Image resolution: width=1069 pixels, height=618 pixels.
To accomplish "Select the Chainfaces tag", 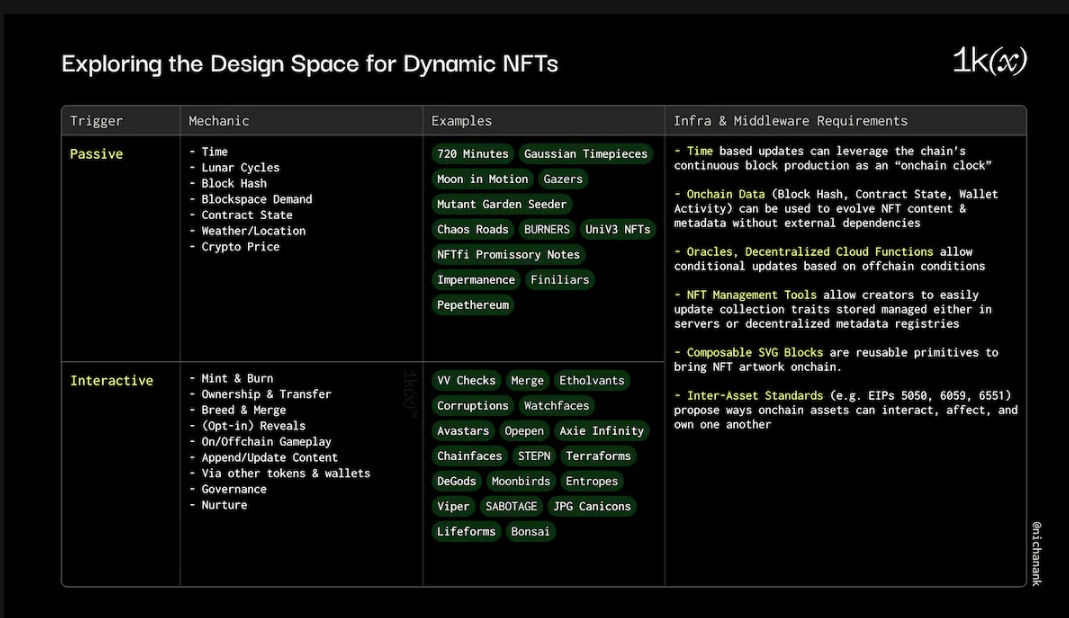I will point(470,456).
